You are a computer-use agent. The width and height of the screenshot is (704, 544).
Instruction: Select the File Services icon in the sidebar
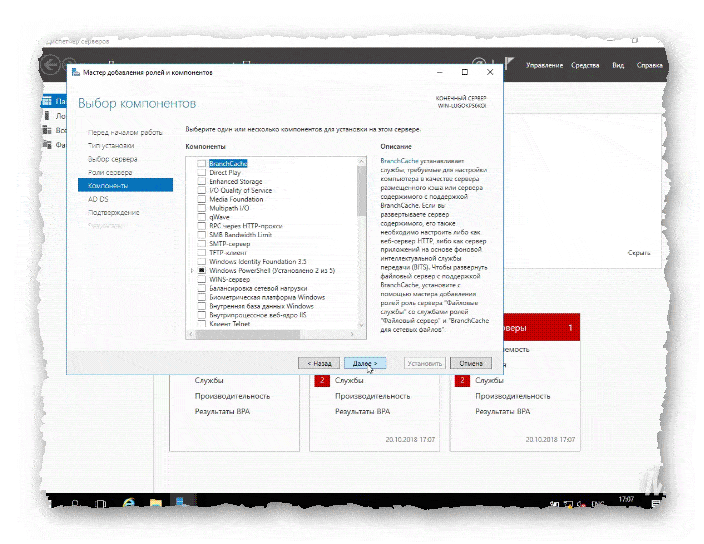click(x=47, y=145)
